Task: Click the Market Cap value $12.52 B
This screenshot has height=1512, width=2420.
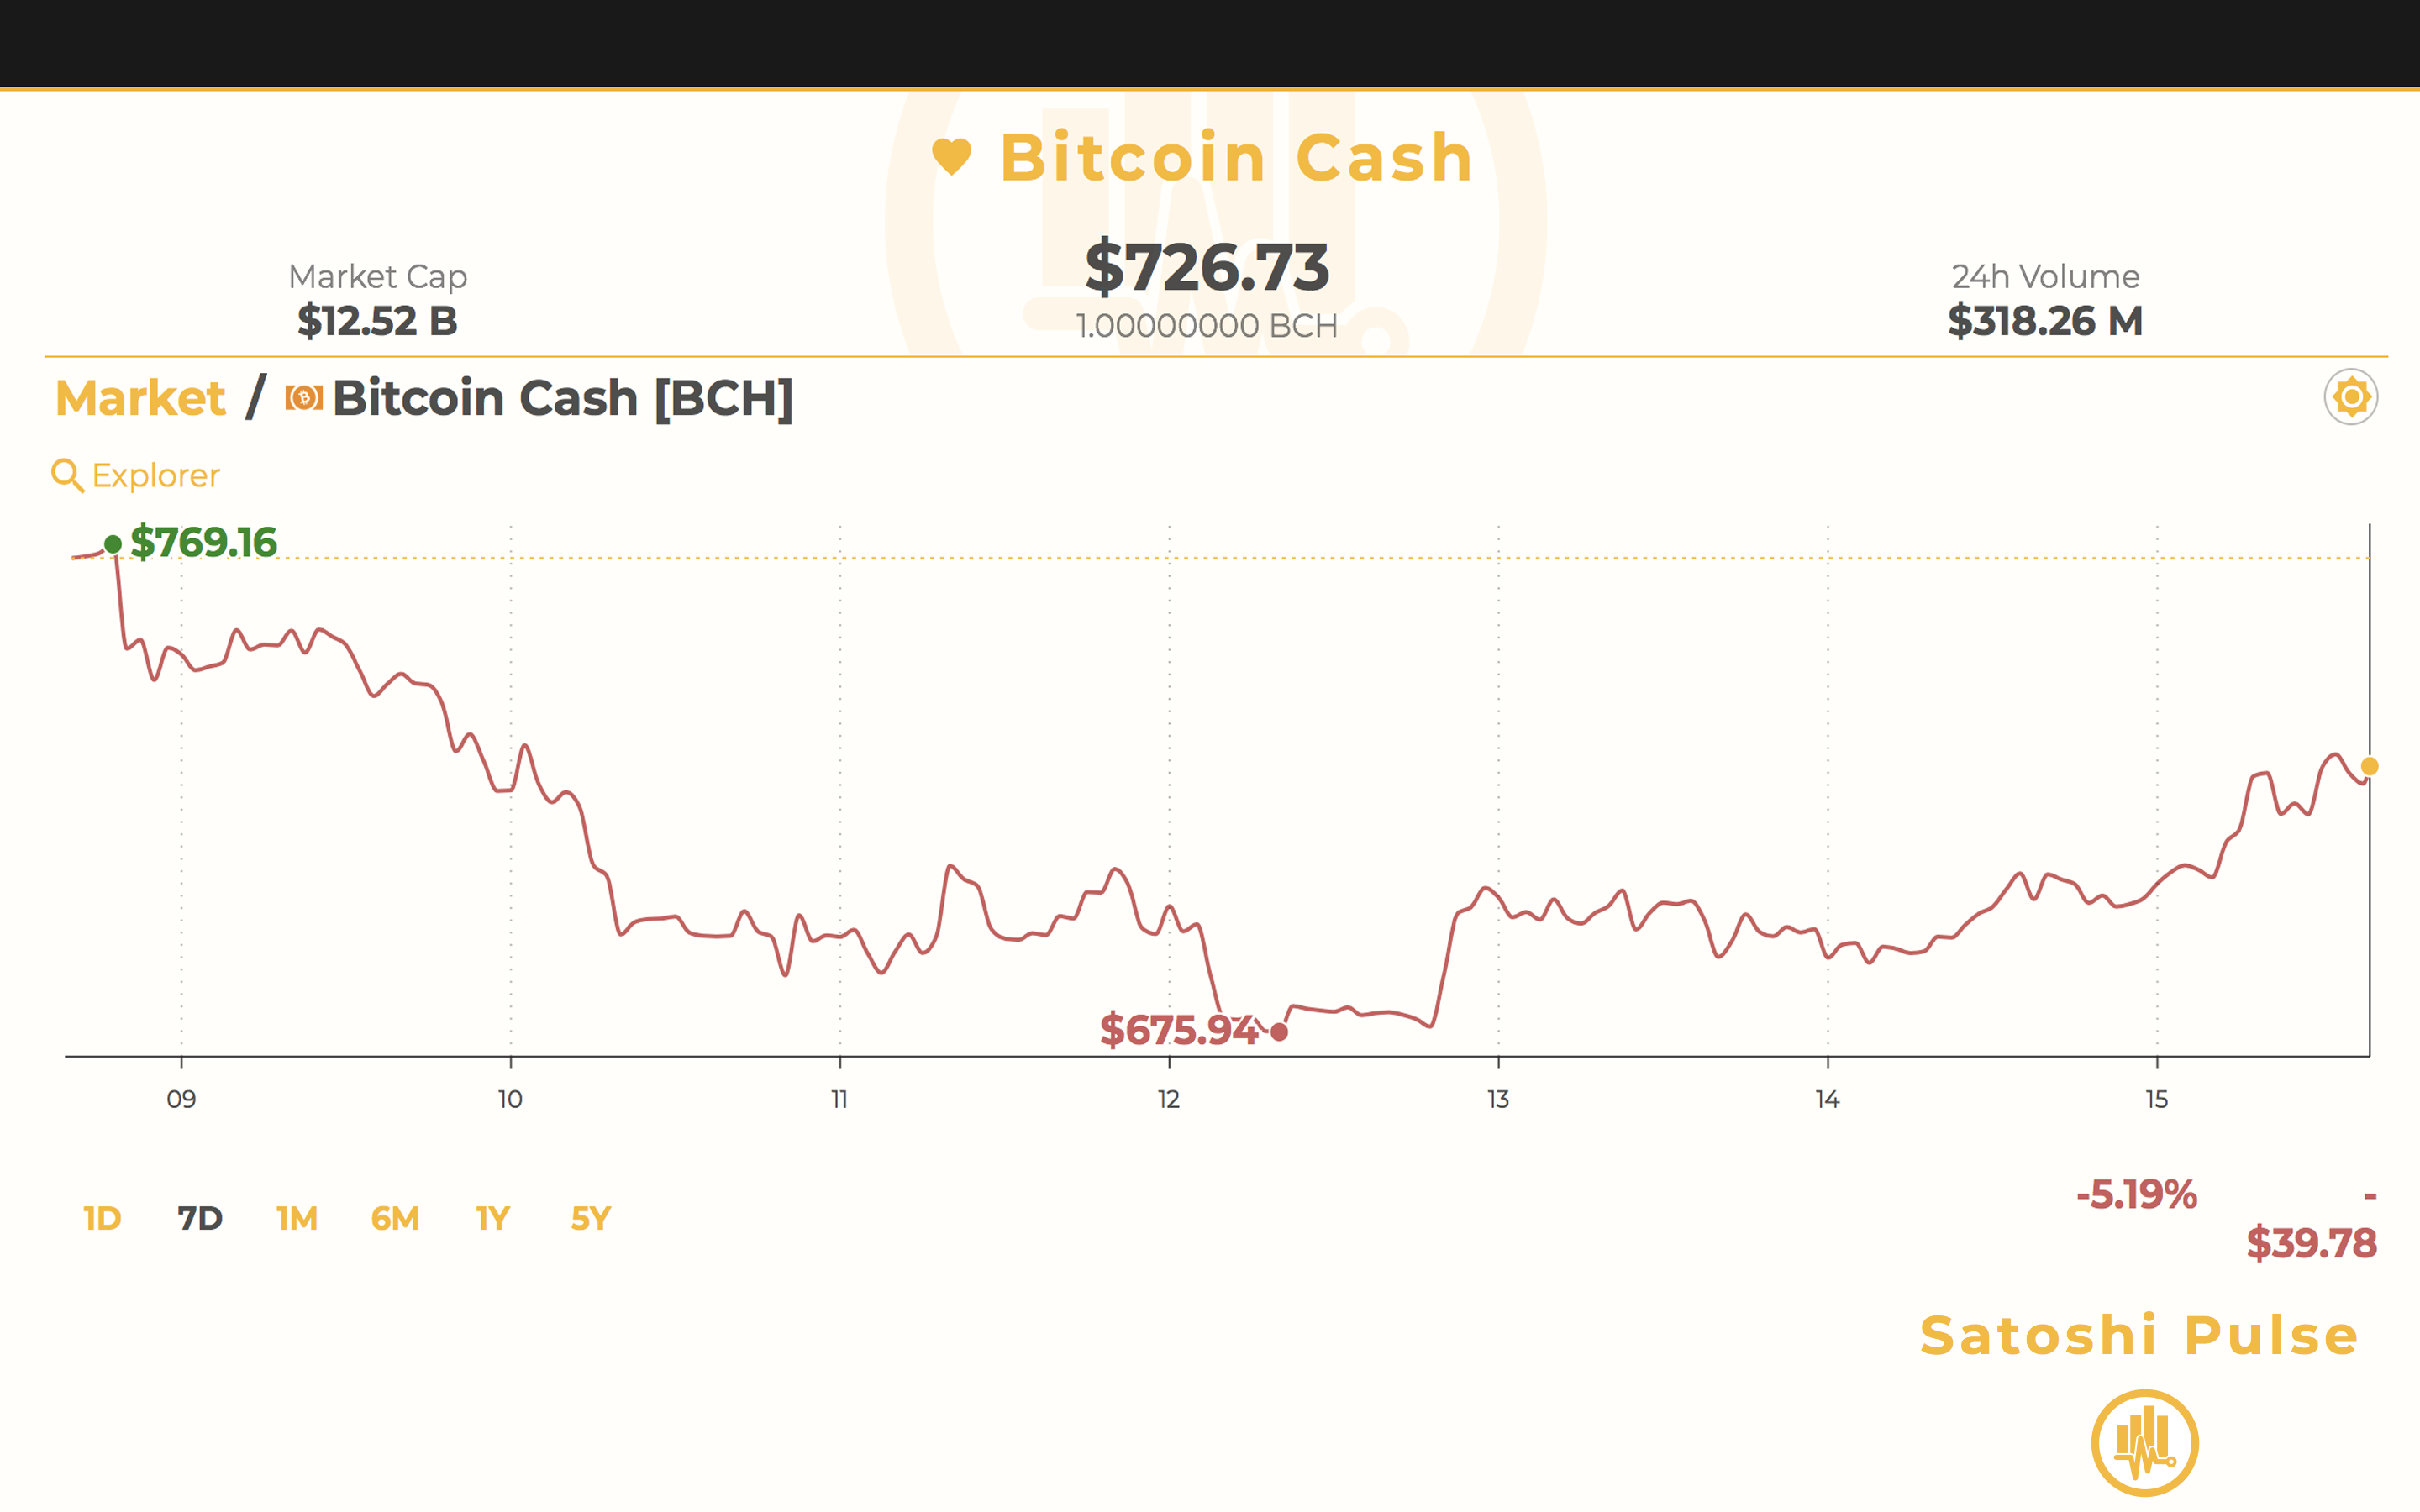Action: point(377,322)
